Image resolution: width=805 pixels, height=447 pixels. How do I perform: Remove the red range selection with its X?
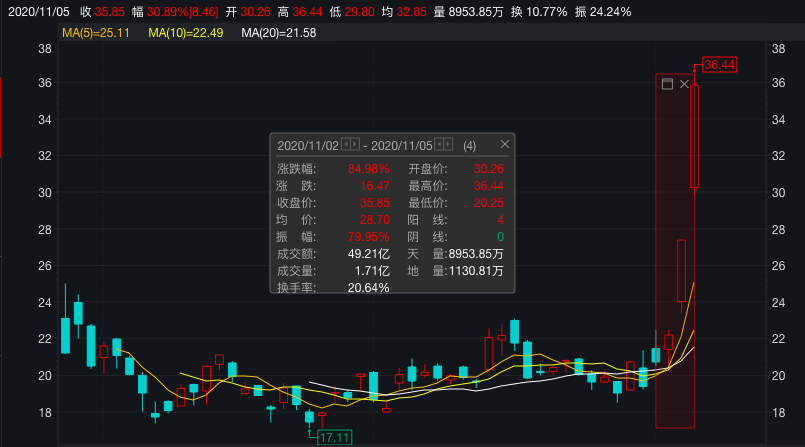click(684, 85)
